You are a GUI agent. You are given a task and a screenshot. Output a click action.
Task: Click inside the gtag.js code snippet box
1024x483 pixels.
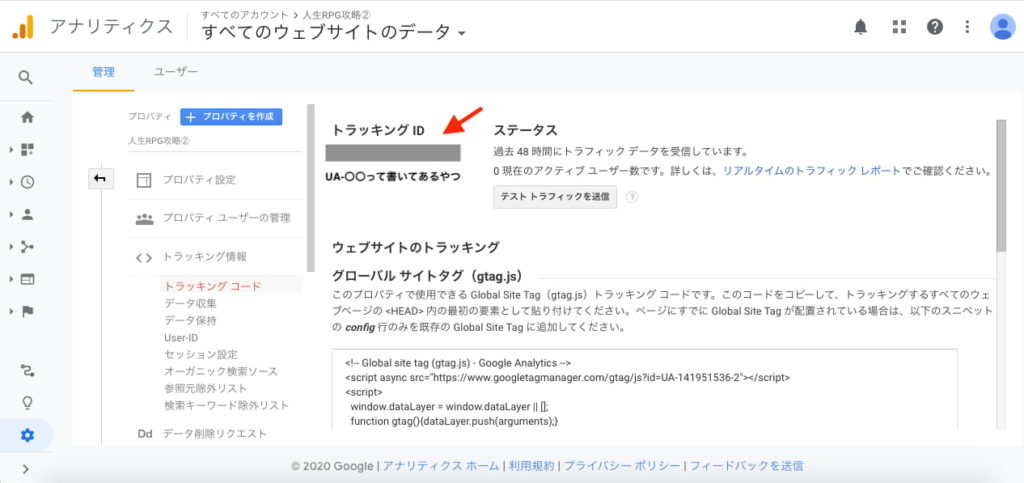(x=645, y=390)
